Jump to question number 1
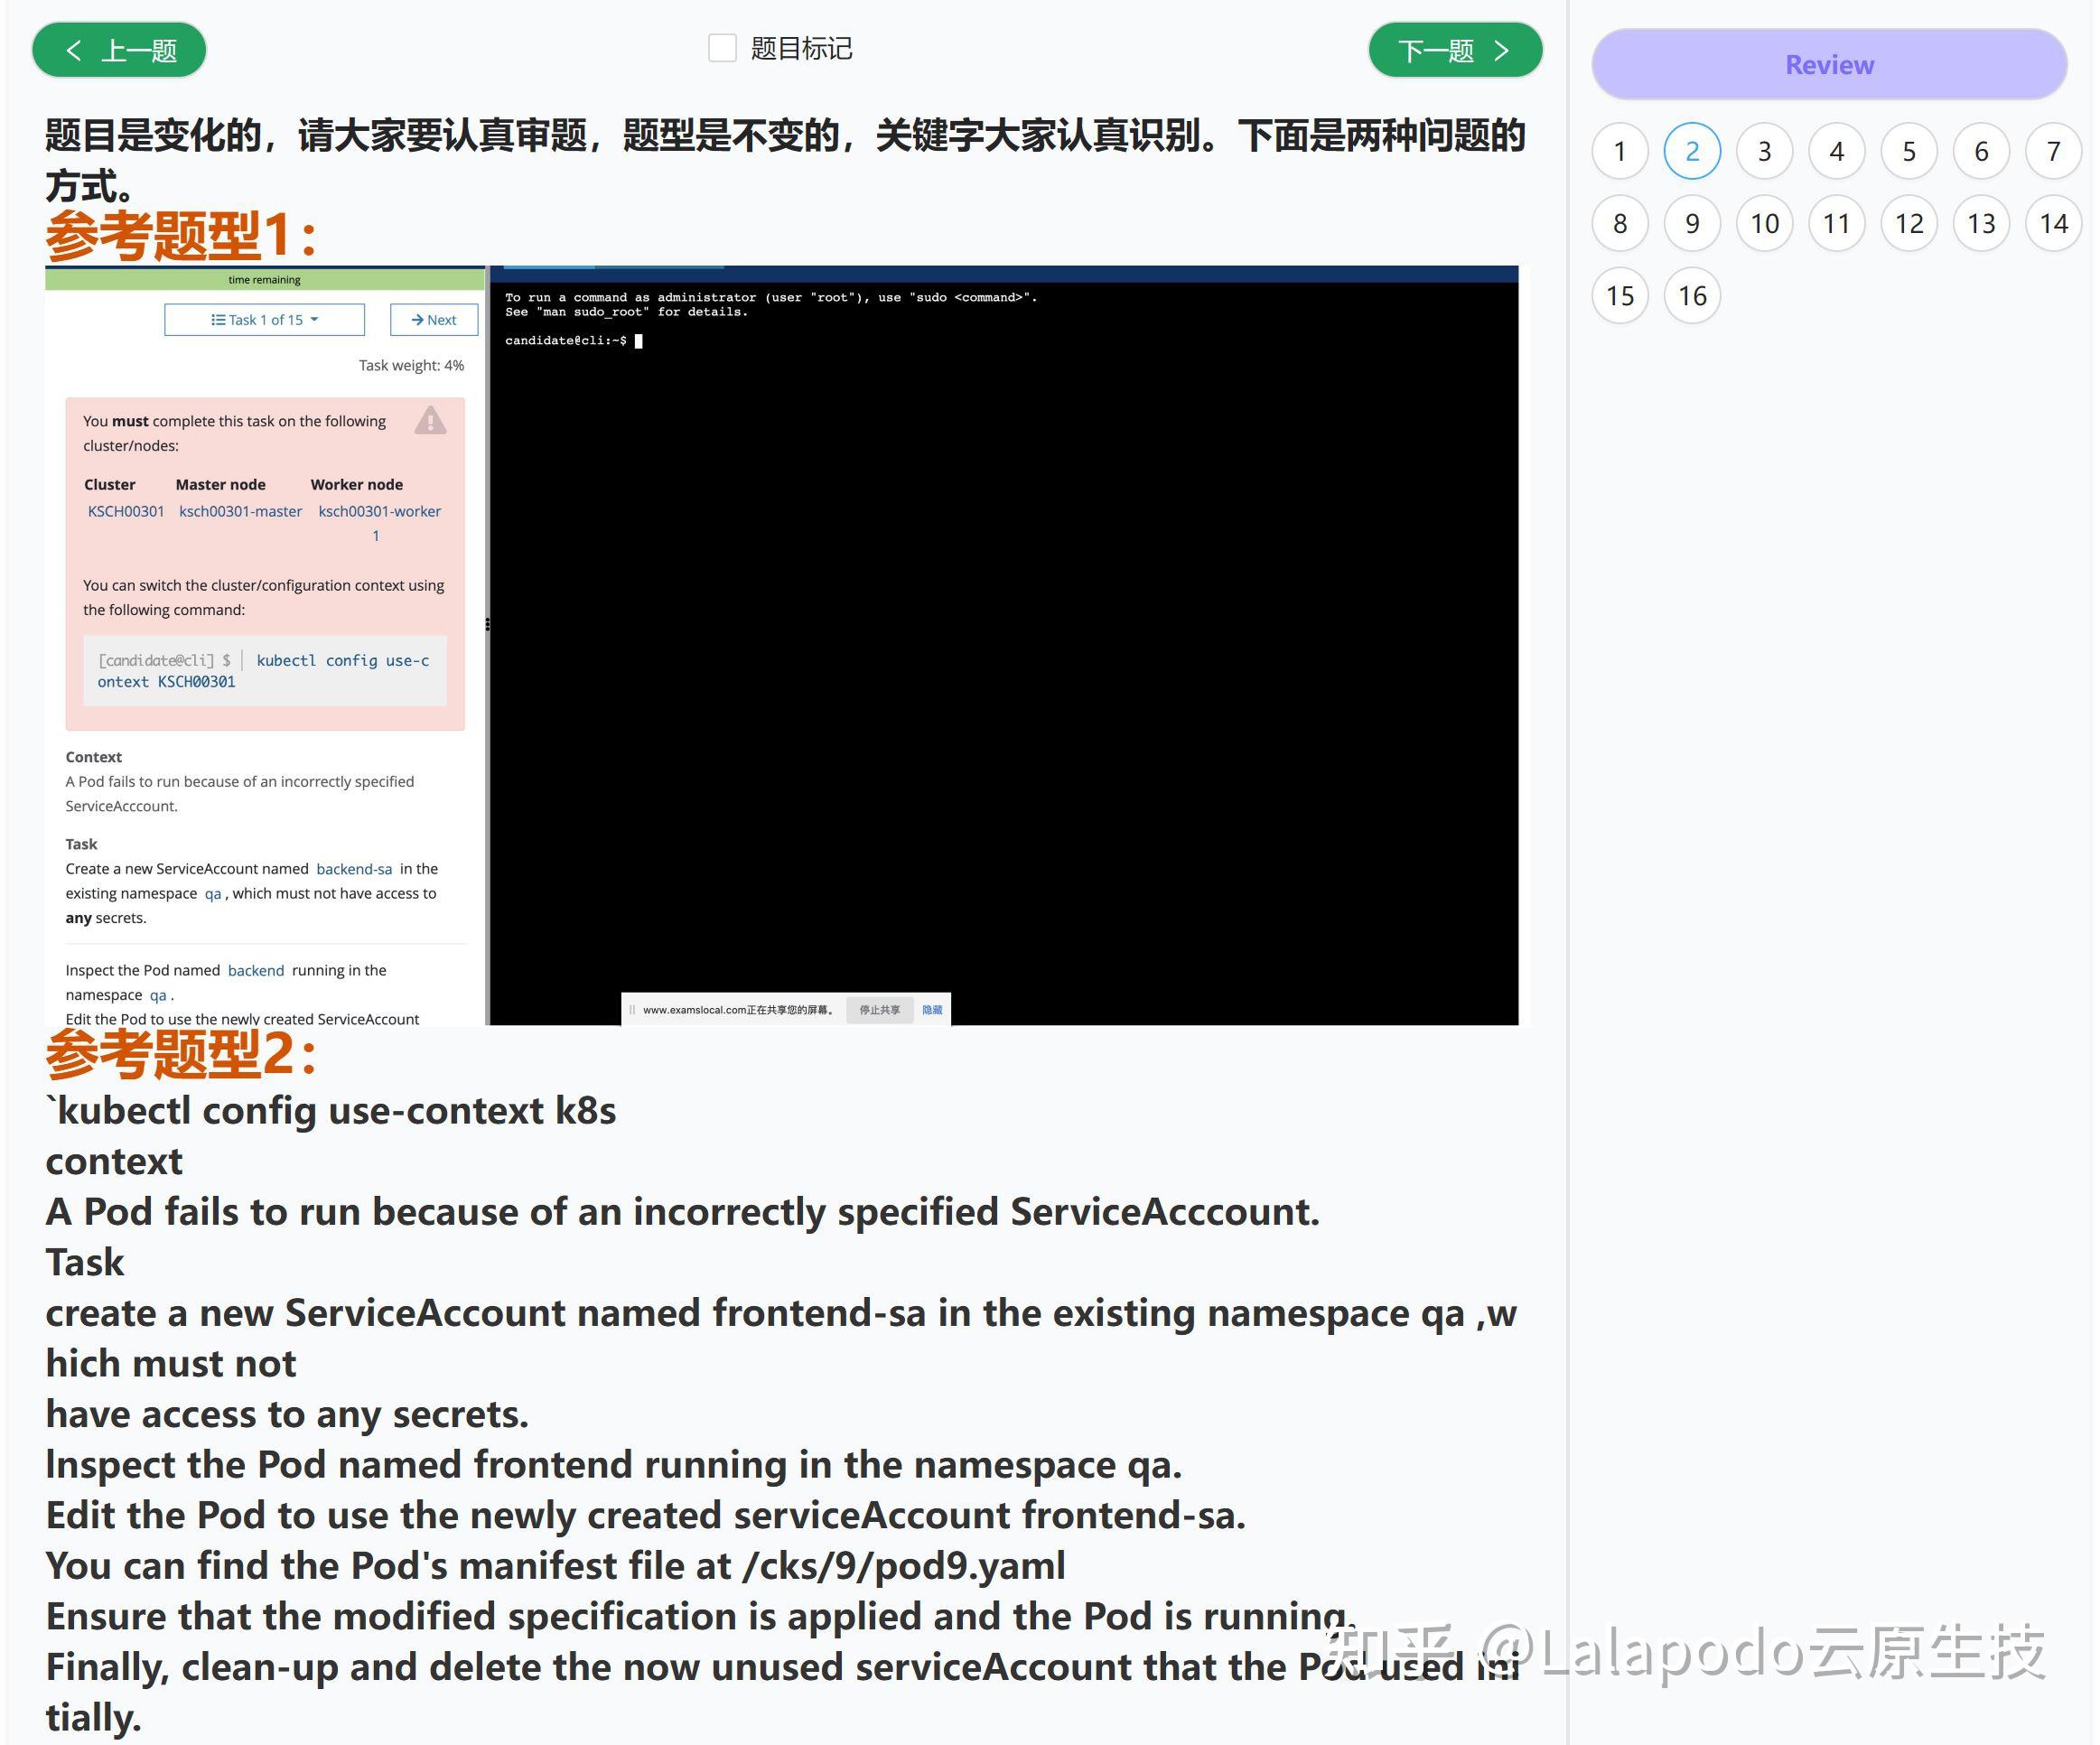2100x1745 pixels. click(1619, 151)
